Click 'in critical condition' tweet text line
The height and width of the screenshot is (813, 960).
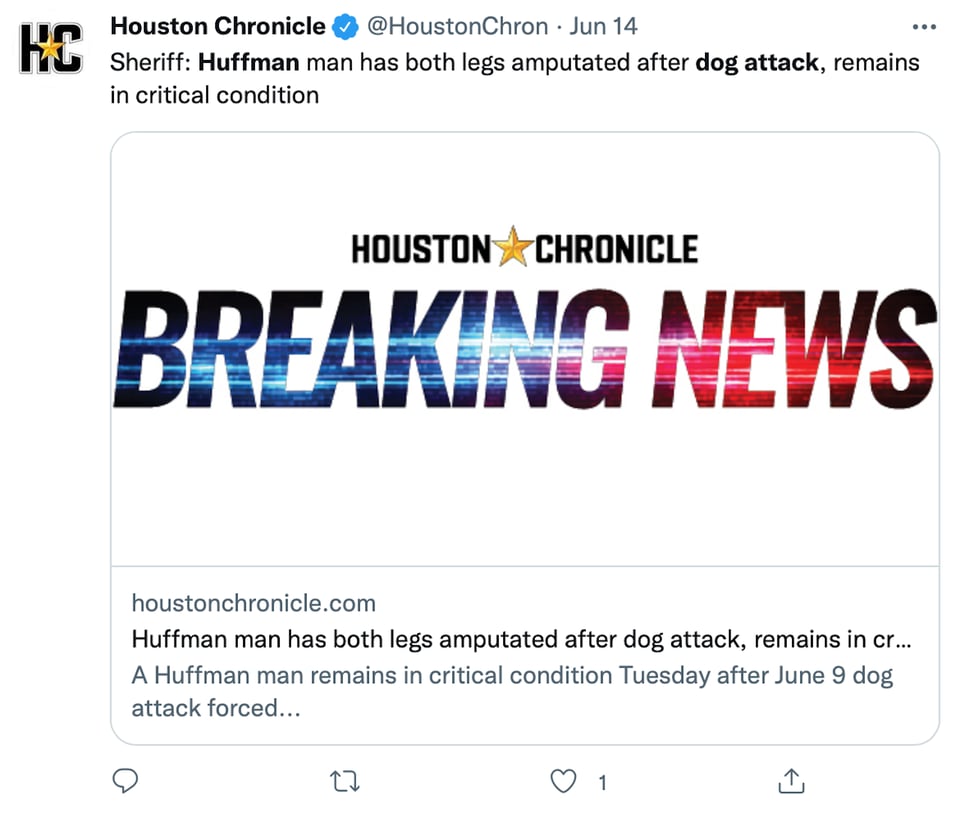point(214,96)
